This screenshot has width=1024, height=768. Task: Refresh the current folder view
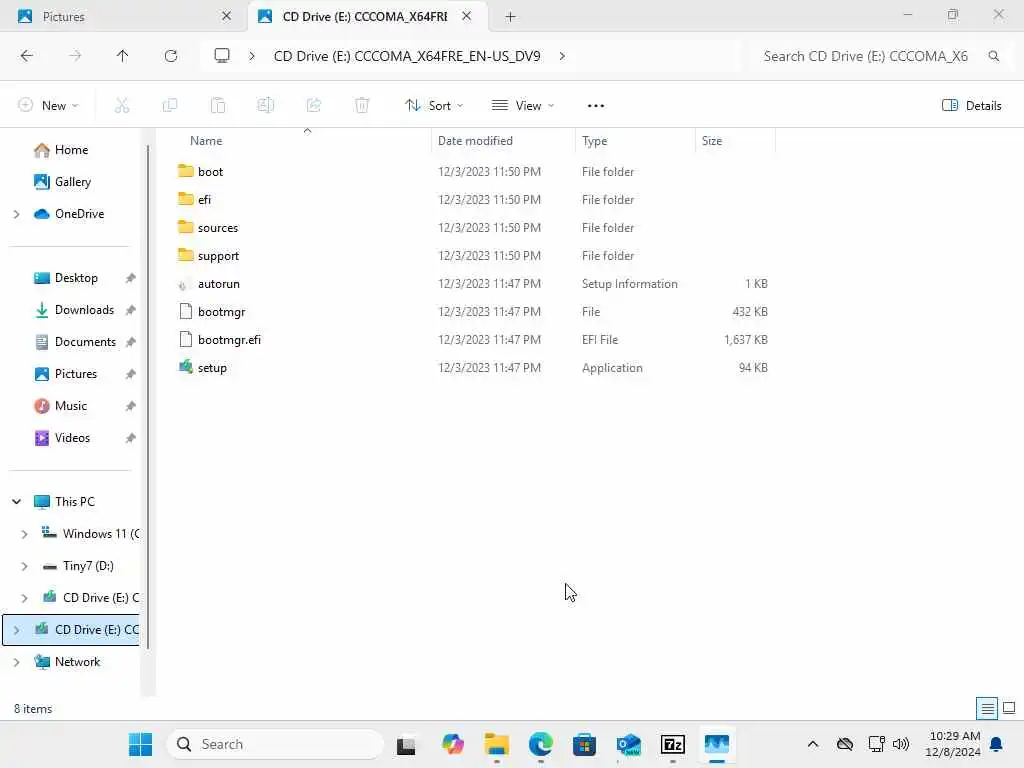[x=171, y=56]
